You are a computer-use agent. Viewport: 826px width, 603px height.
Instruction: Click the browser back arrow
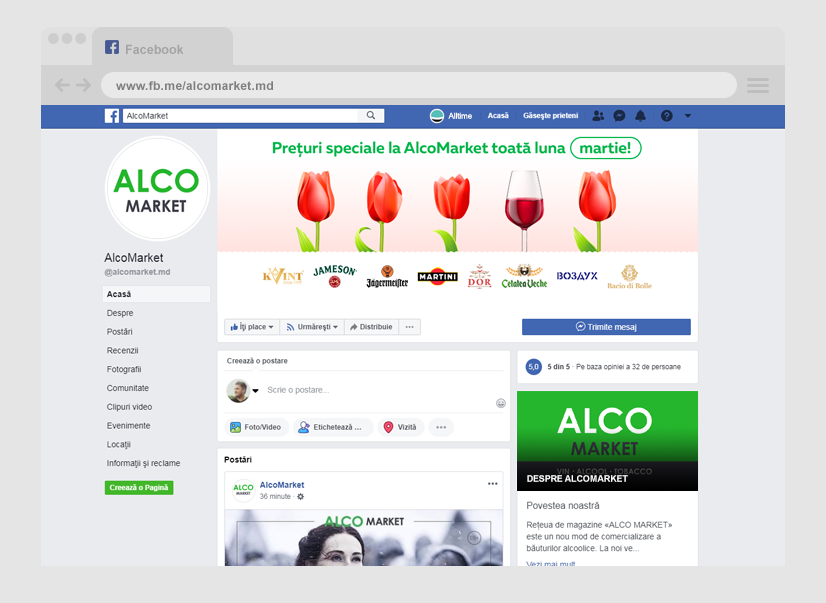click(62, 85)
